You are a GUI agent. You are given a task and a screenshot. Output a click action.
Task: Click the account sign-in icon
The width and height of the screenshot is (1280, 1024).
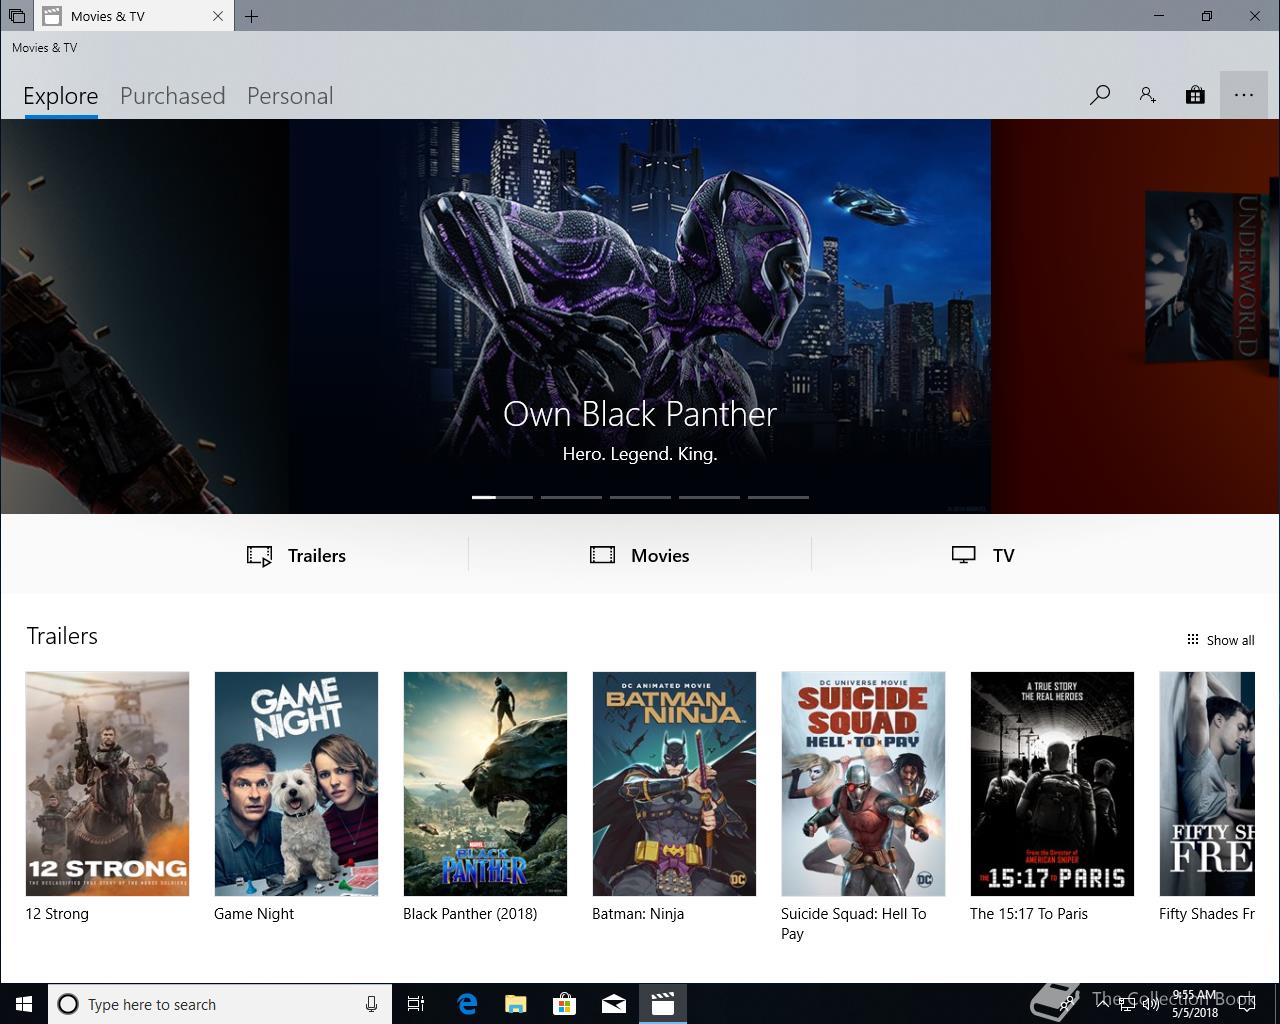pos(1147,96)
